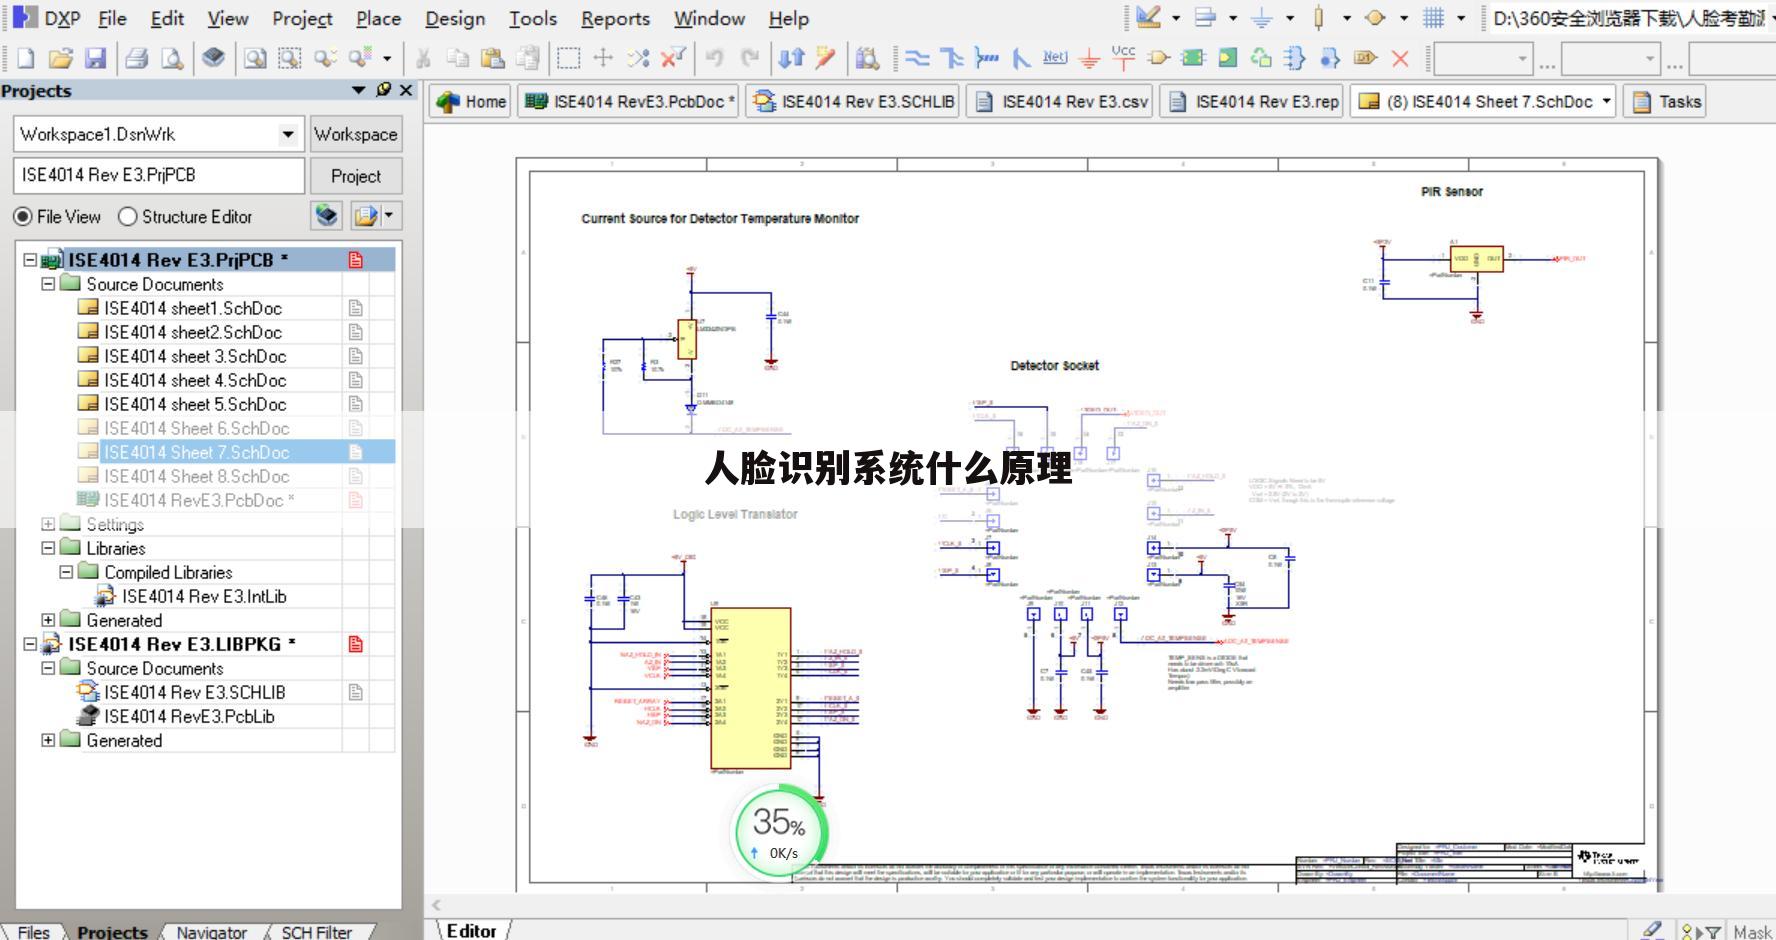The height and width of the screenshot is (940, 1776).
Task: Fit the whole document in view
Action: pyautogui.click(x=255, y=59)
